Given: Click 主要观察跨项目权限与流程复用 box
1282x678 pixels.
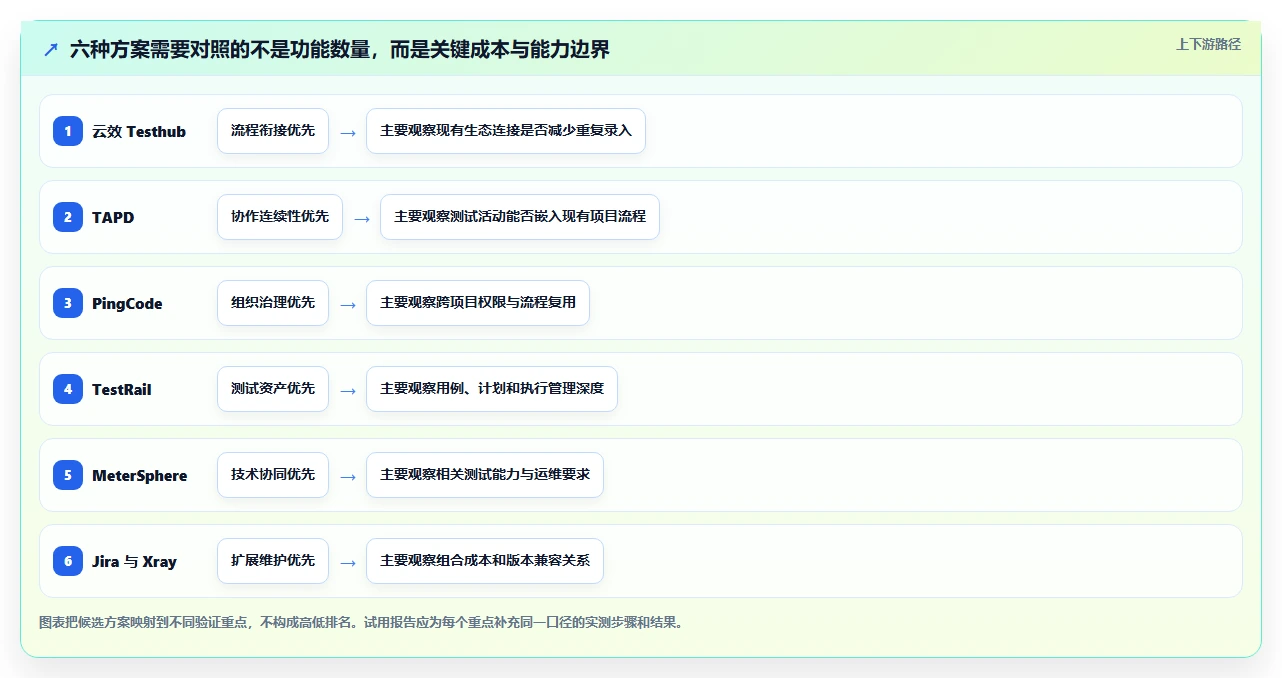Looking at the screenshot, I should click(x=478, y=303).
